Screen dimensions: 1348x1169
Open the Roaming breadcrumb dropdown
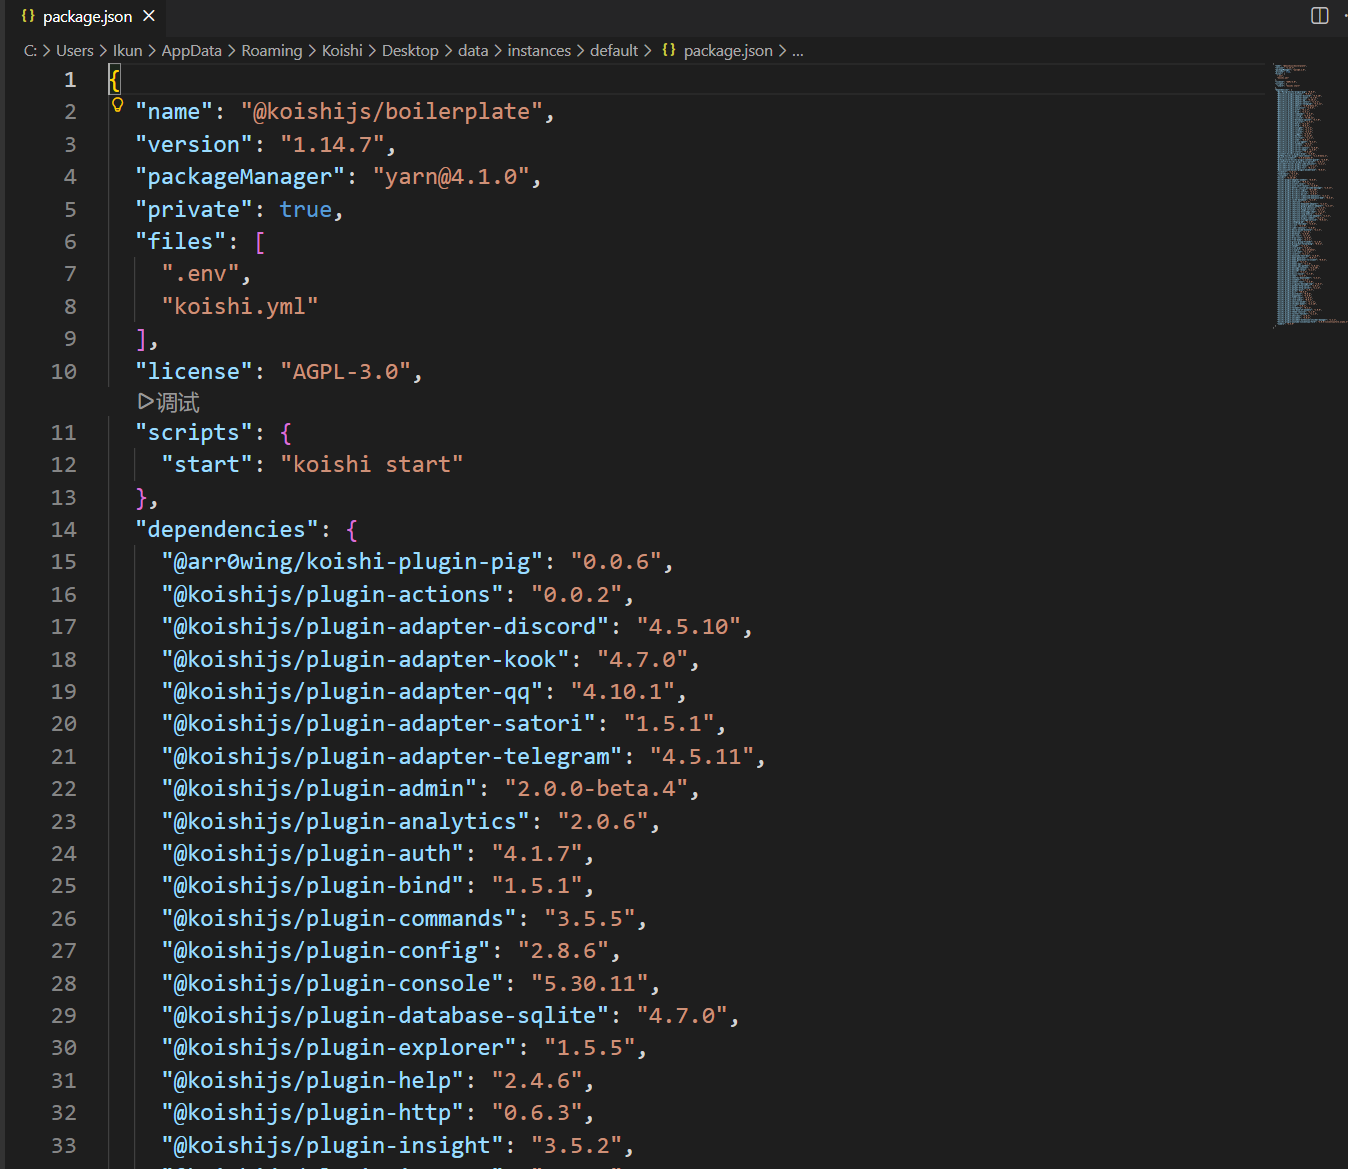point(271,50)
